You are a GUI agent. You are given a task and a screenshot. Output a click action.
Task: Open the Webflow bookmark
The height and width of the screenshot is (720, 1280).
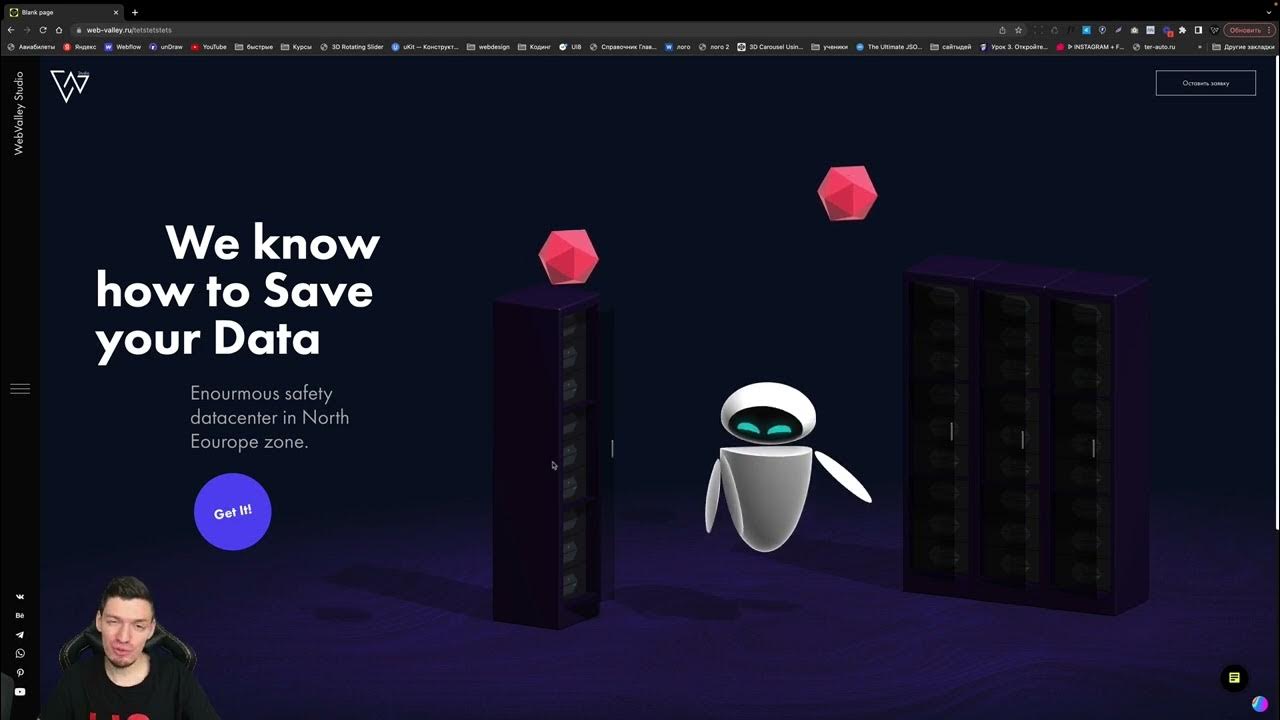pos(123,47)
